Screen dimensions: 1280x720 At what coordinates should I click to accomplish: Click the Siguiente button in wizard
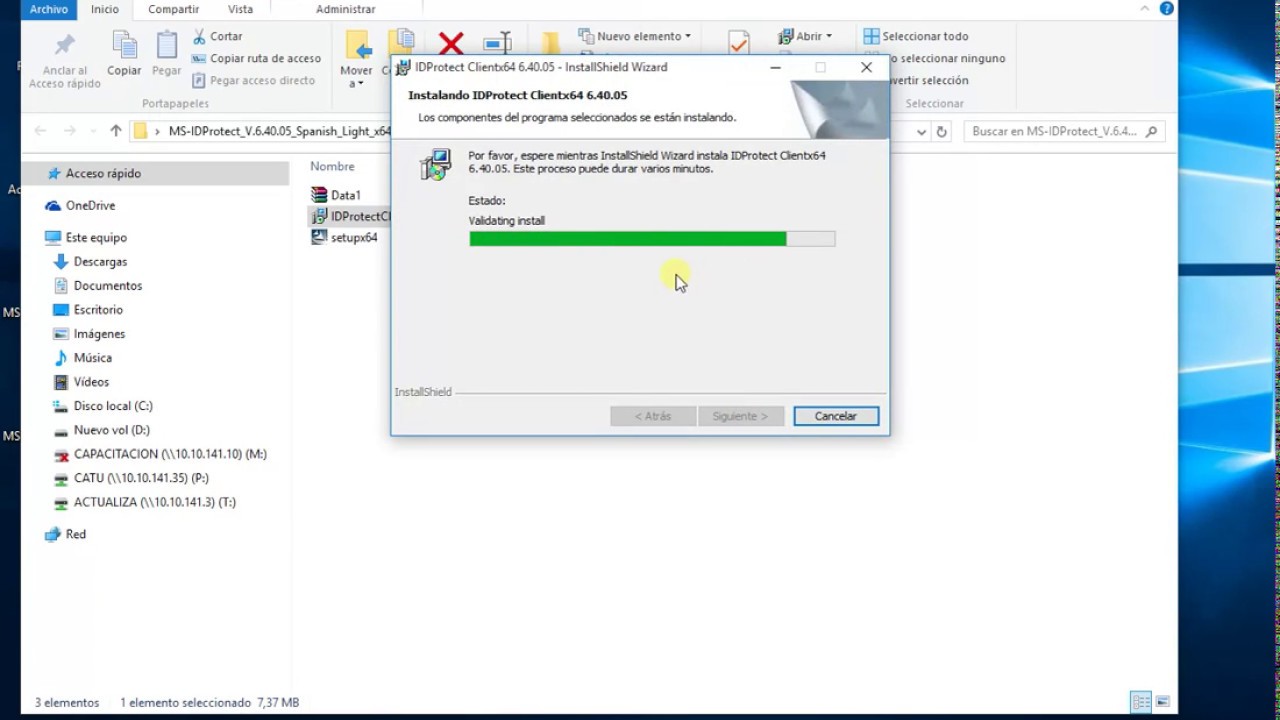point(740,415)
